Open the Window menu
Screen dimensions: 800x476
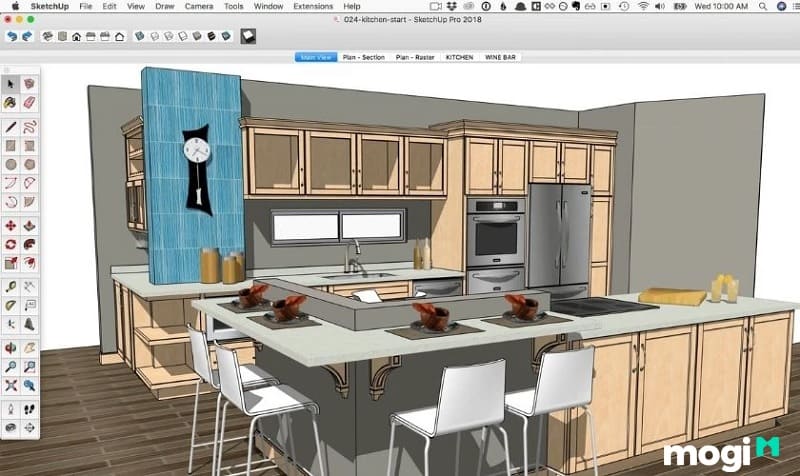tap(268, 6)
